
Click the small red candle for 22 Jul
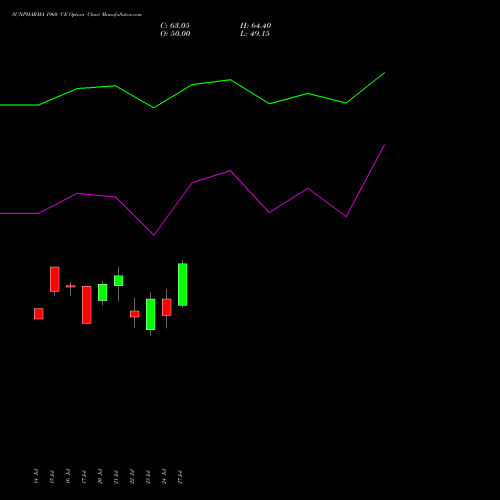(135, 314)
